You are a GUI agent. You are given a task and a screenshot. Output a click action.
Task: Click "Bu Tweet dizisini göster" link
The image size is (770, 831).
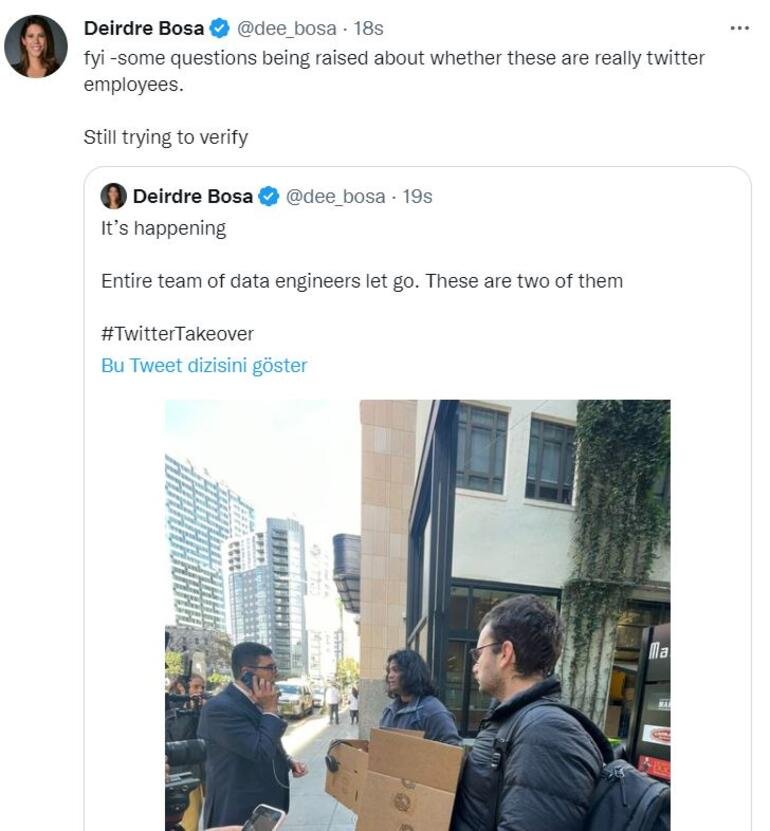(x=204, y=365)
